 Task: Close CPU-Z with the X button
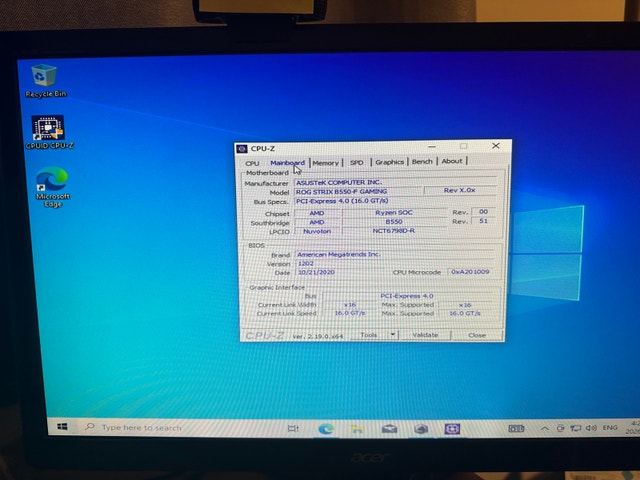(x=496, y=146)
